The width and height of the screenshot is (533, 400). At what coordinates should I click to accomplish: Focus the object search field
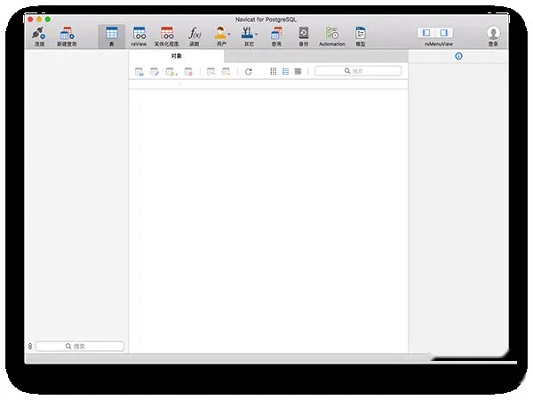(x=358, y=71)
